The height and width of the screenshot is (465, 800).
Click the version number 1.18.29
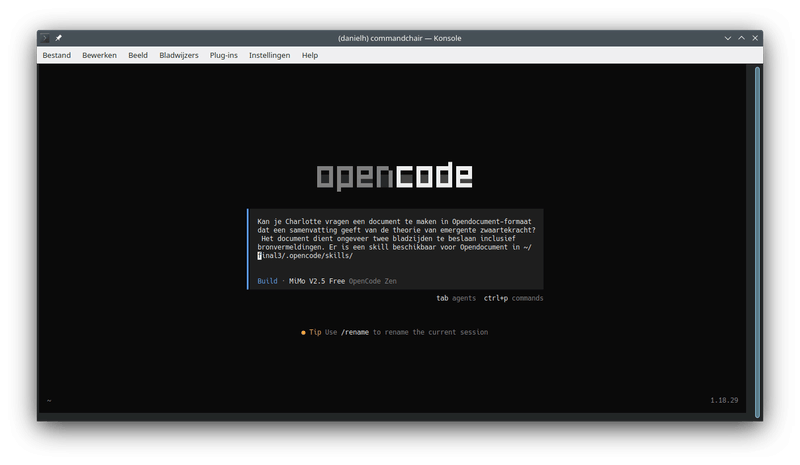tap(724, 400)
